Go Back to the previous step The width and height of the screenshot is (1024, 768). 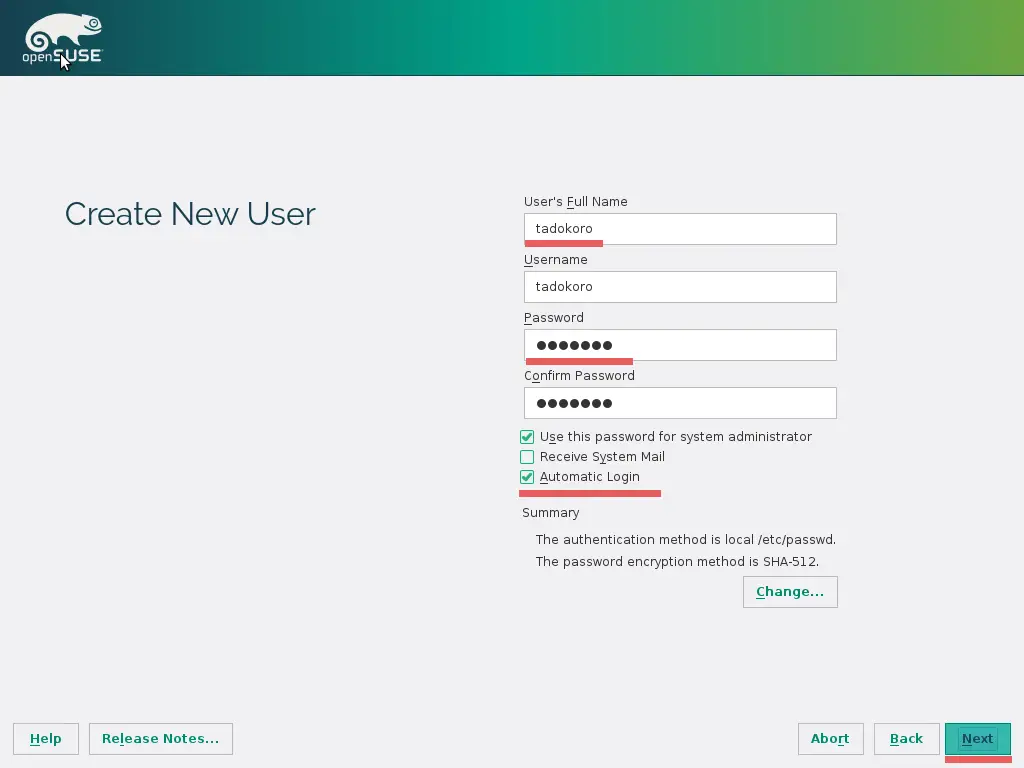906,739
